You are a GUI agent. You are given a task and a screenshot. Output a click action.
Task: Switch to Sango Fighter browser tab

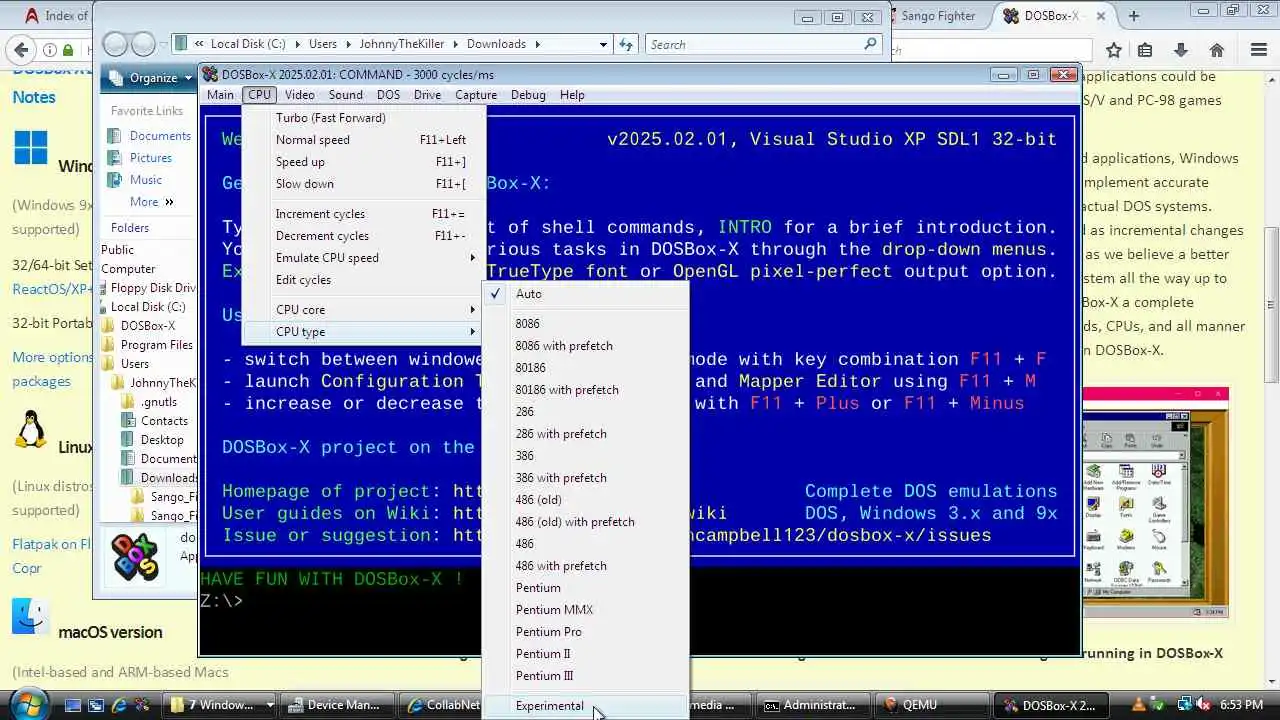tap(938, 16)
